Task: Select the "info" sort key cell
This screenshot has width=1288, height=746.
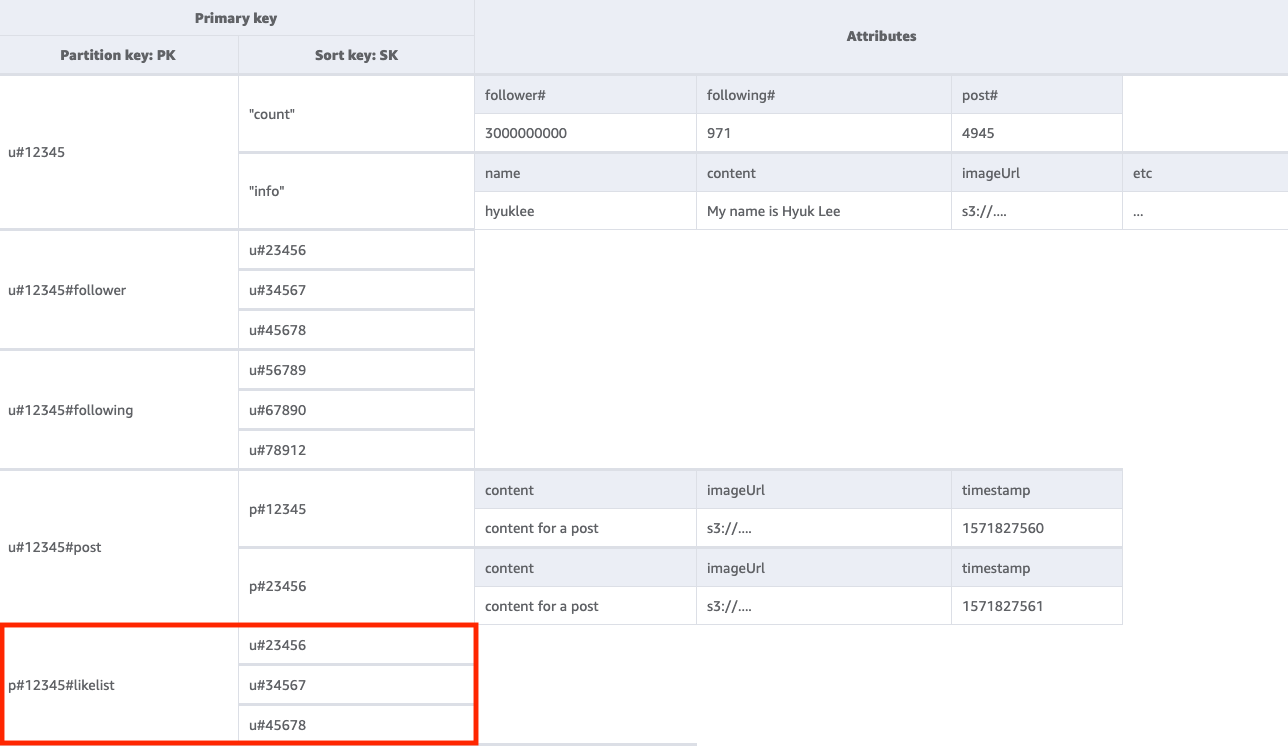Action: click(263, 190)
